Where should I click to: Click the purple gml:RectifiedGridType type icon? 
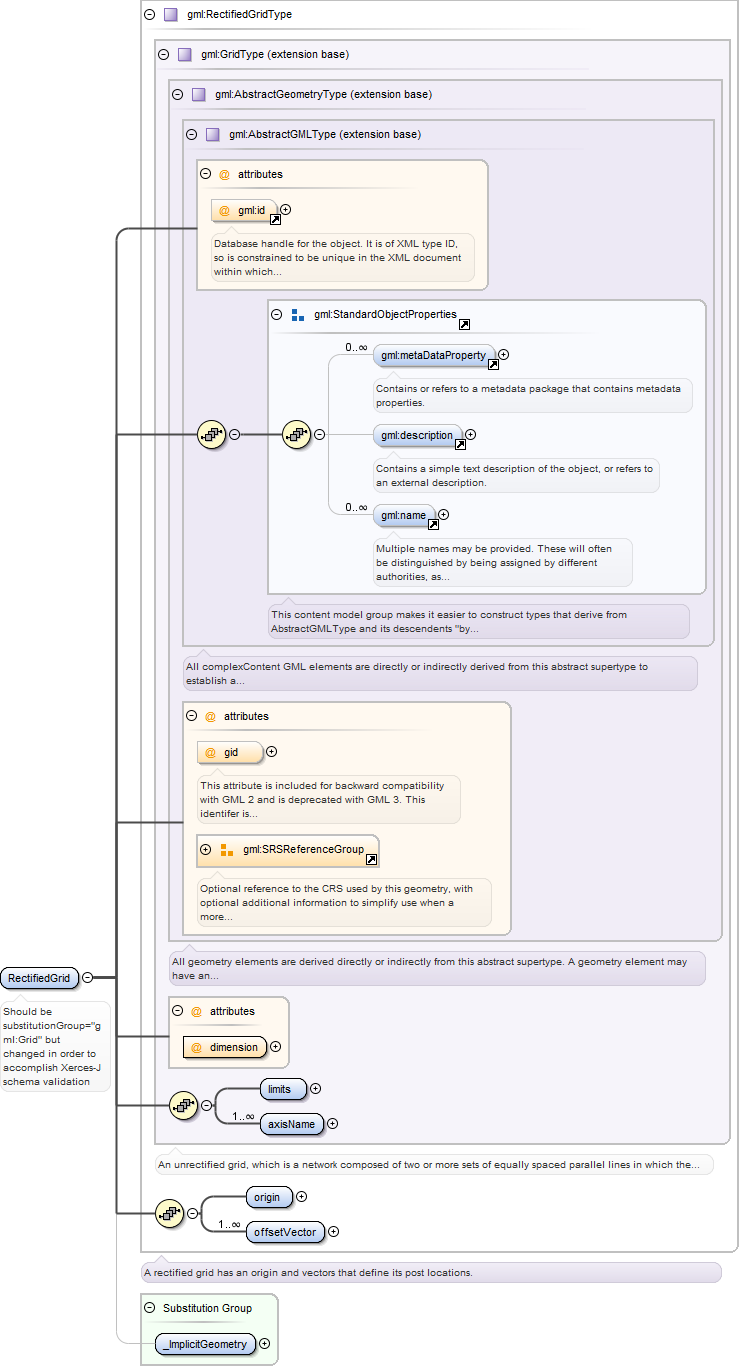pyautogui.click(x=170, y=14)
